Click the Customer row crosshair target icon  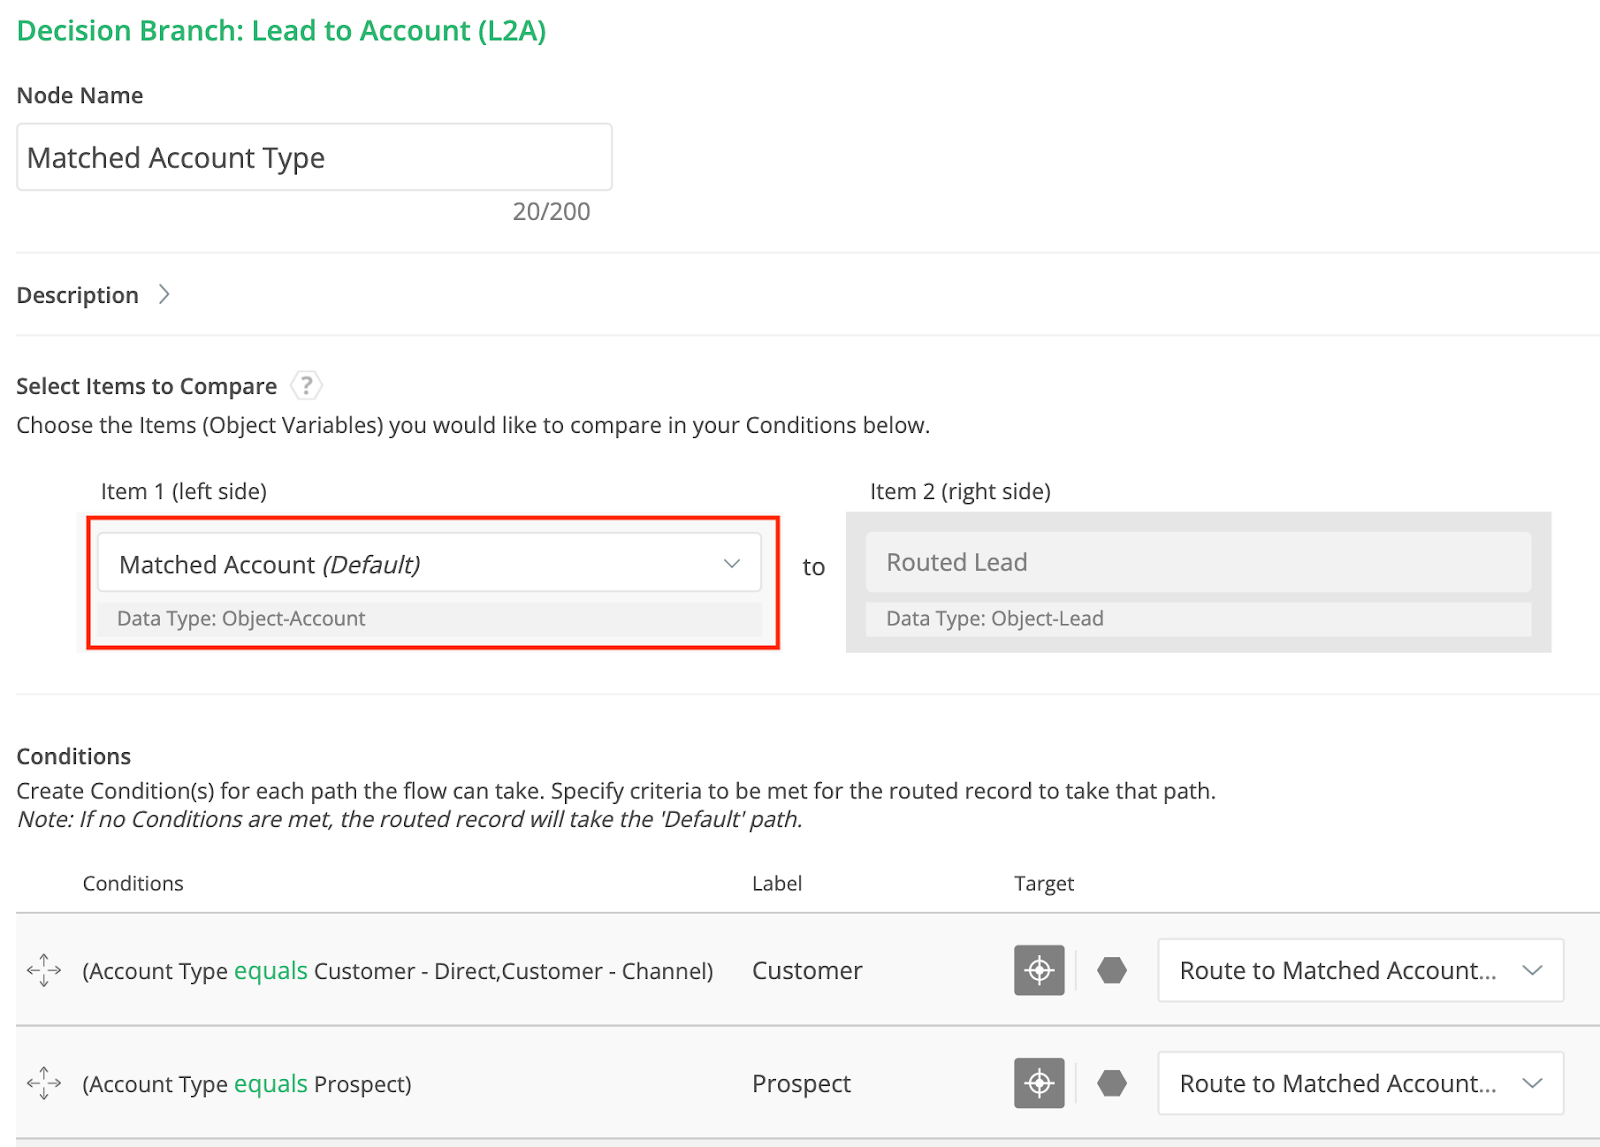[1039, 970]
